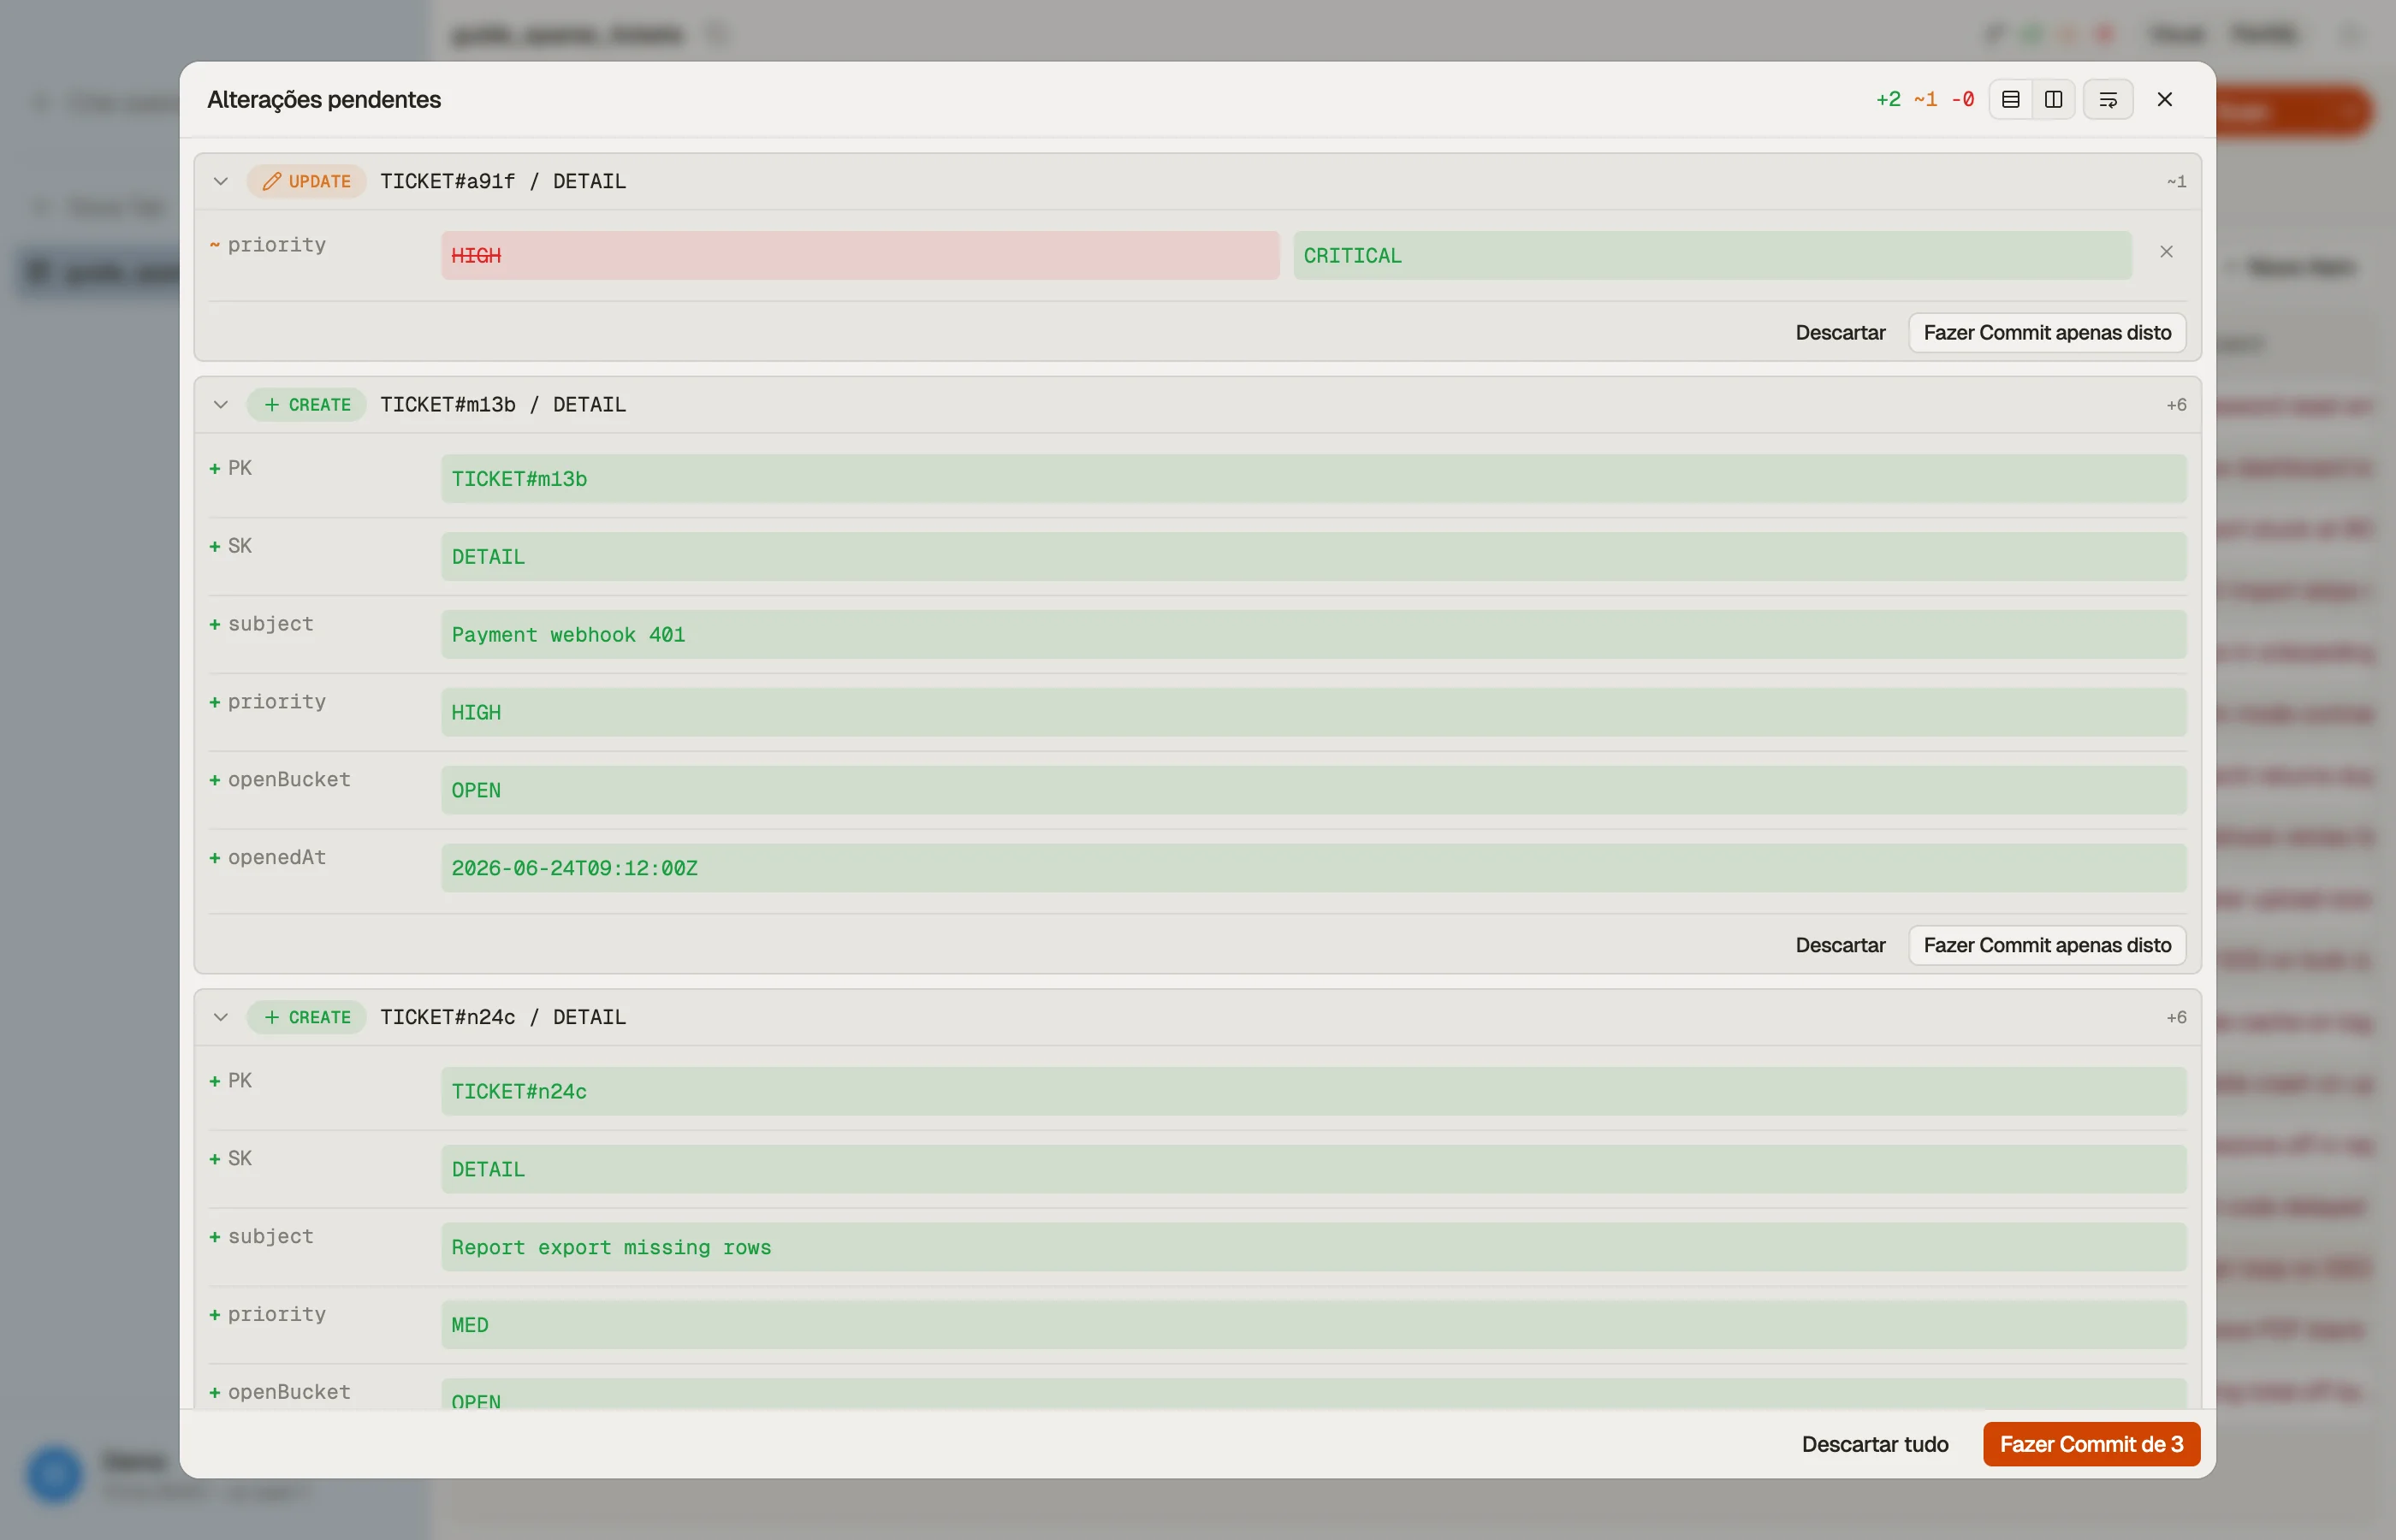Click Descartar for TICKET#a91f
The width and height of the screenshot is (2396, 1540).
click(1840, 332)
